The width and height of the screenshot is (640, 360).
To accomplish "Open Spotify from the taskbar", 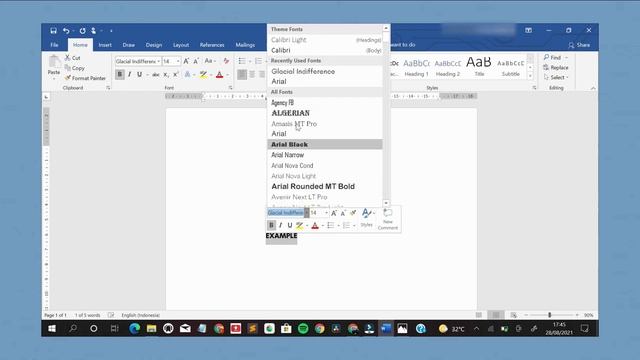I will [x=303, y=329].
